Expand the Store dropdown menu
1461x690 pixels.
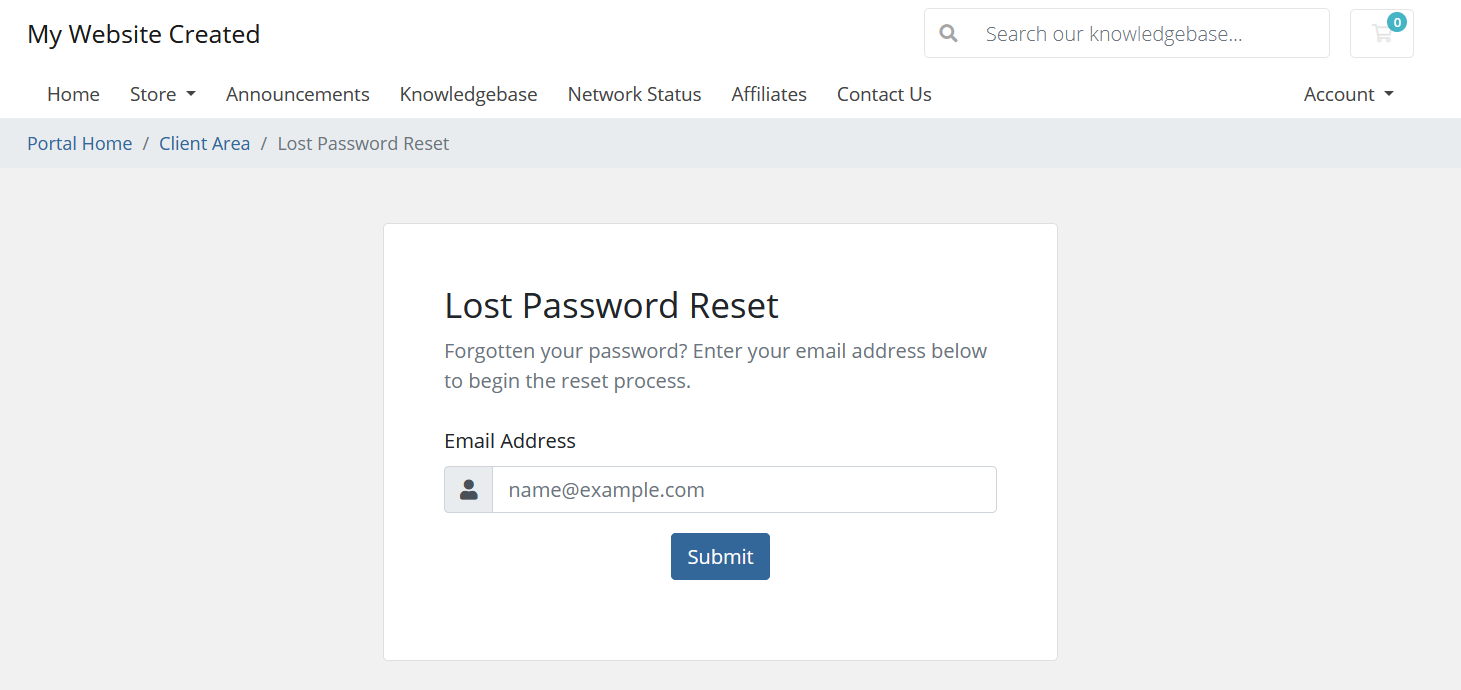(162, 94)
